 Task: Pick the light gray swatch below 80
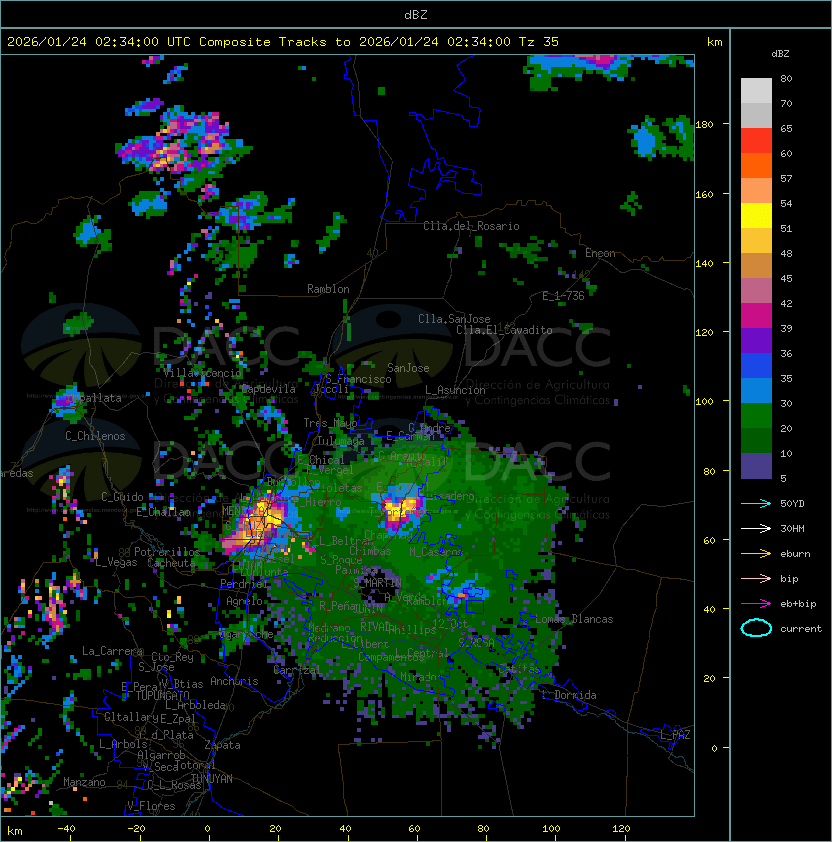[756, 90]
